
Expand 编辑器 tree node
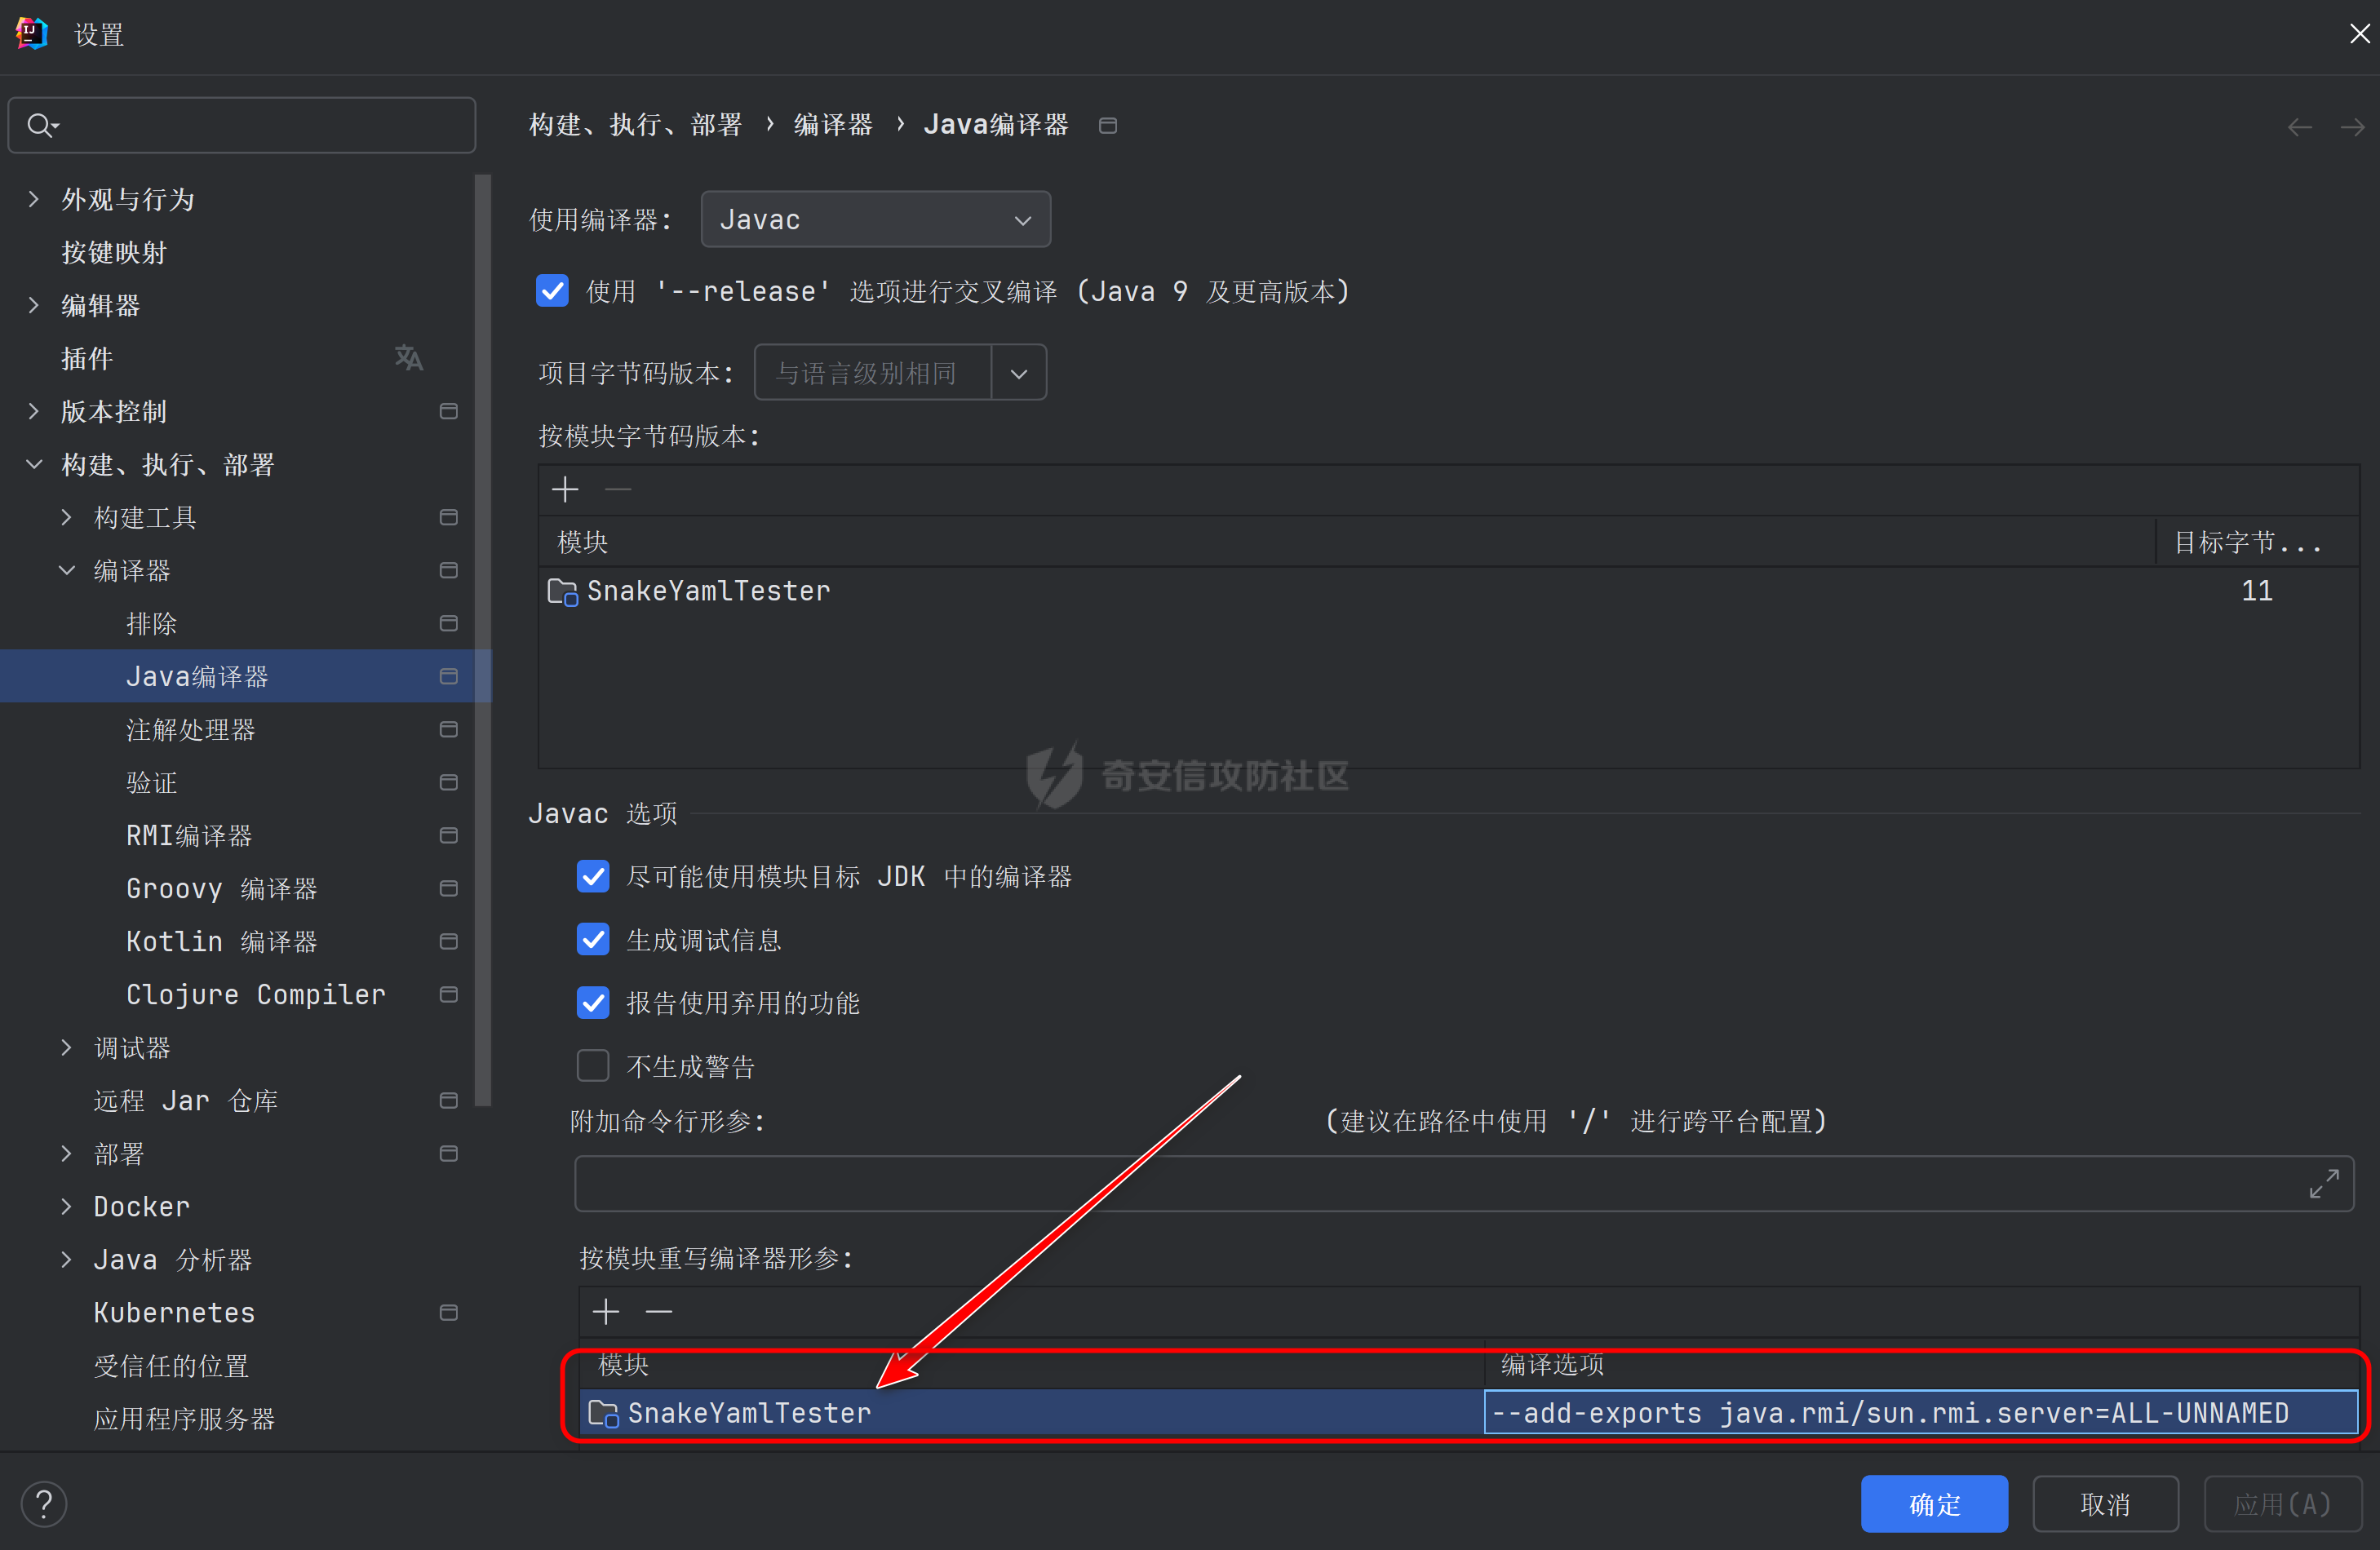point(34,305)
